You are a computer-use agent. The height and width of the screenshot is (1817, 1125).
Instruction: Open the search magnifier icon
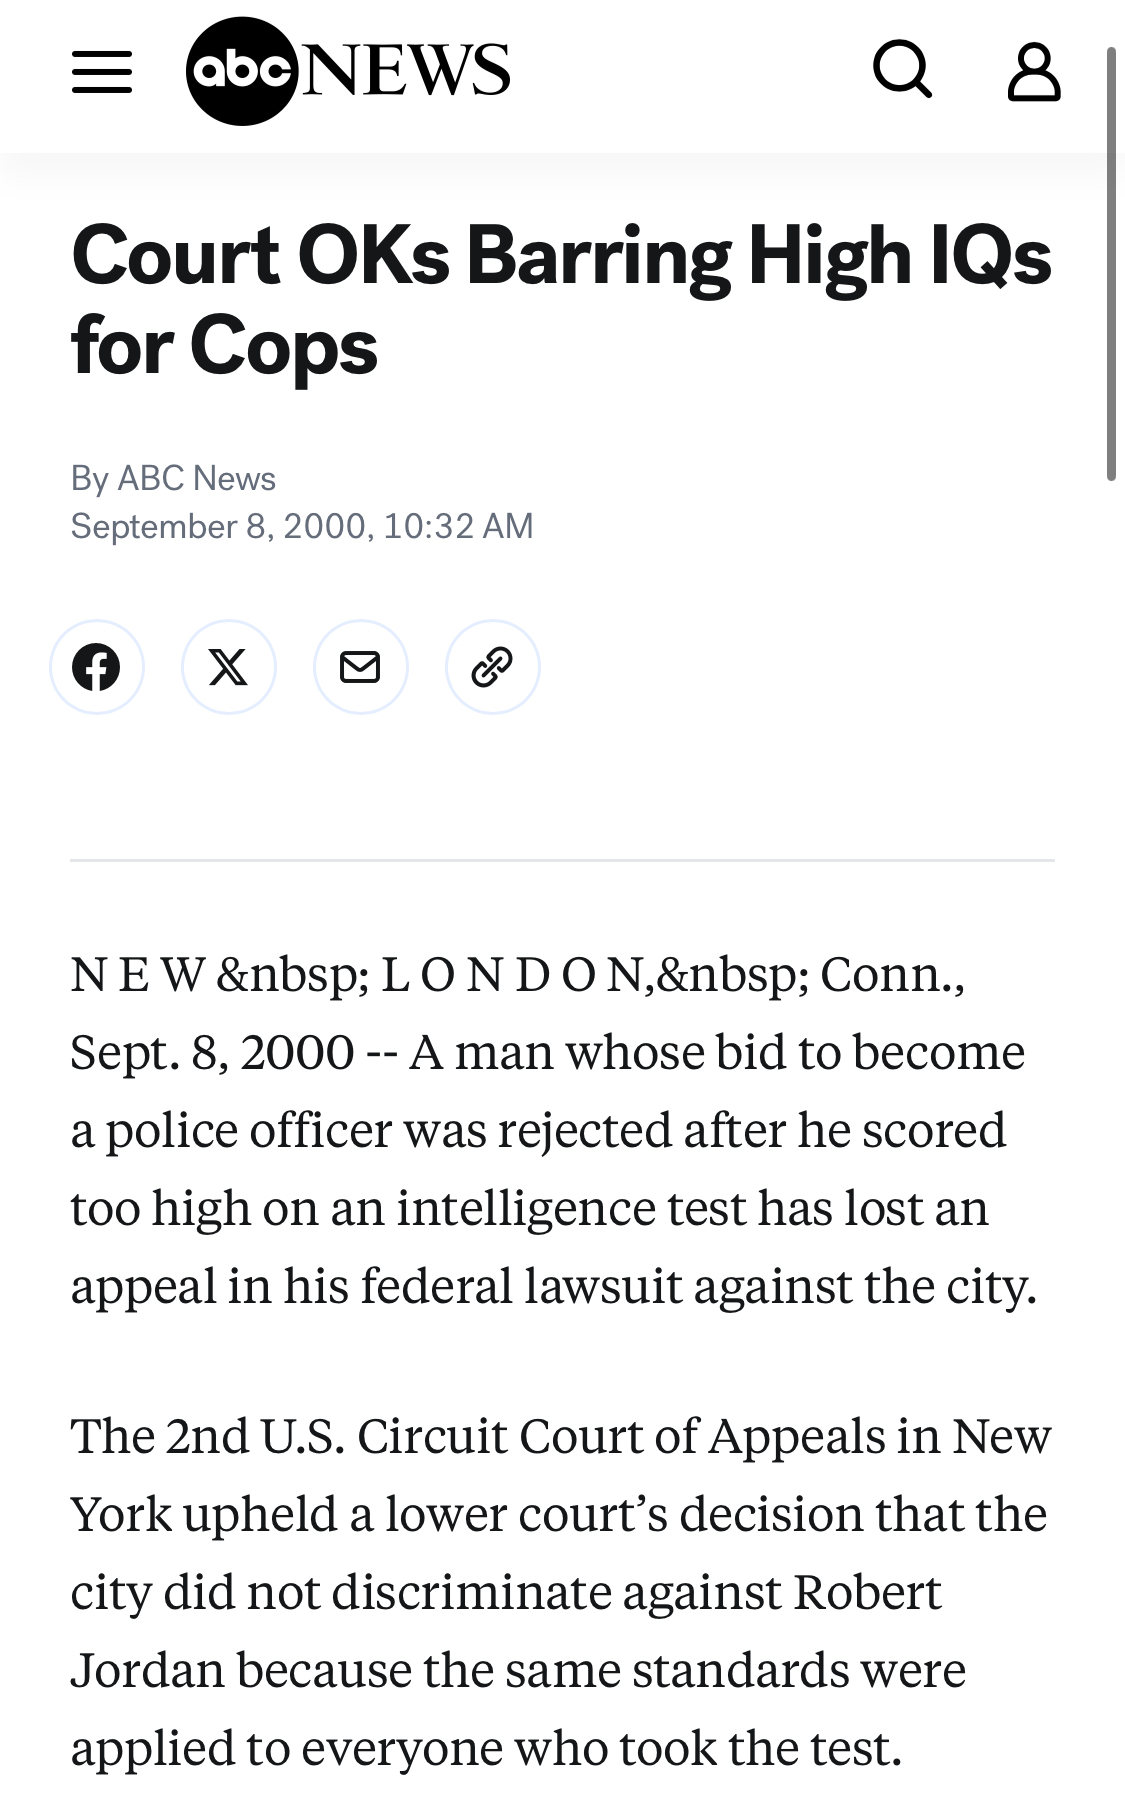tap(903, 71)
